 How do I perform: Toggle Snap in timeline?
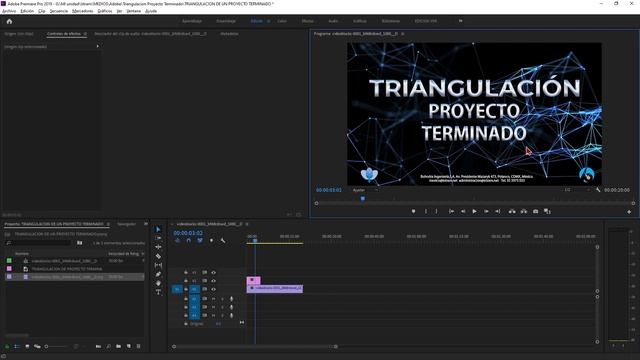tap(189, 240)
